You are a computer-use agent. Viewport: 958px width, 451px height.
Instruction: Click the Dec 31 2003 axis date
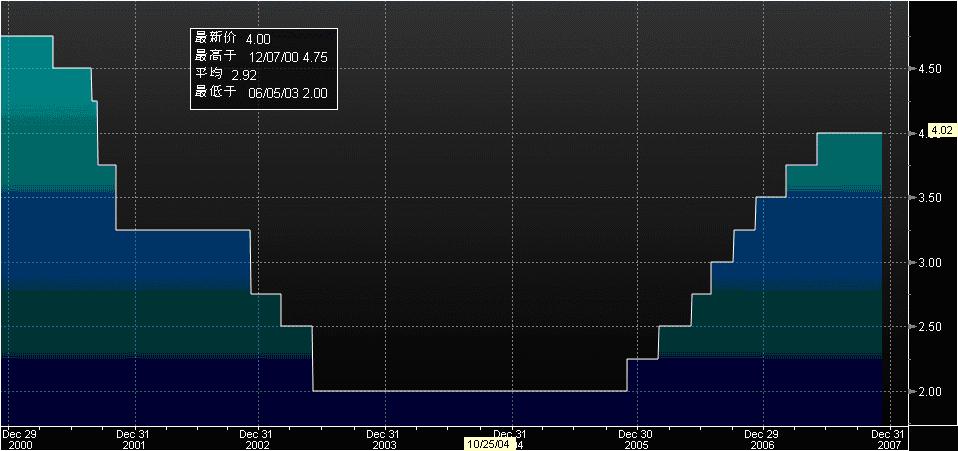point(384,439)
